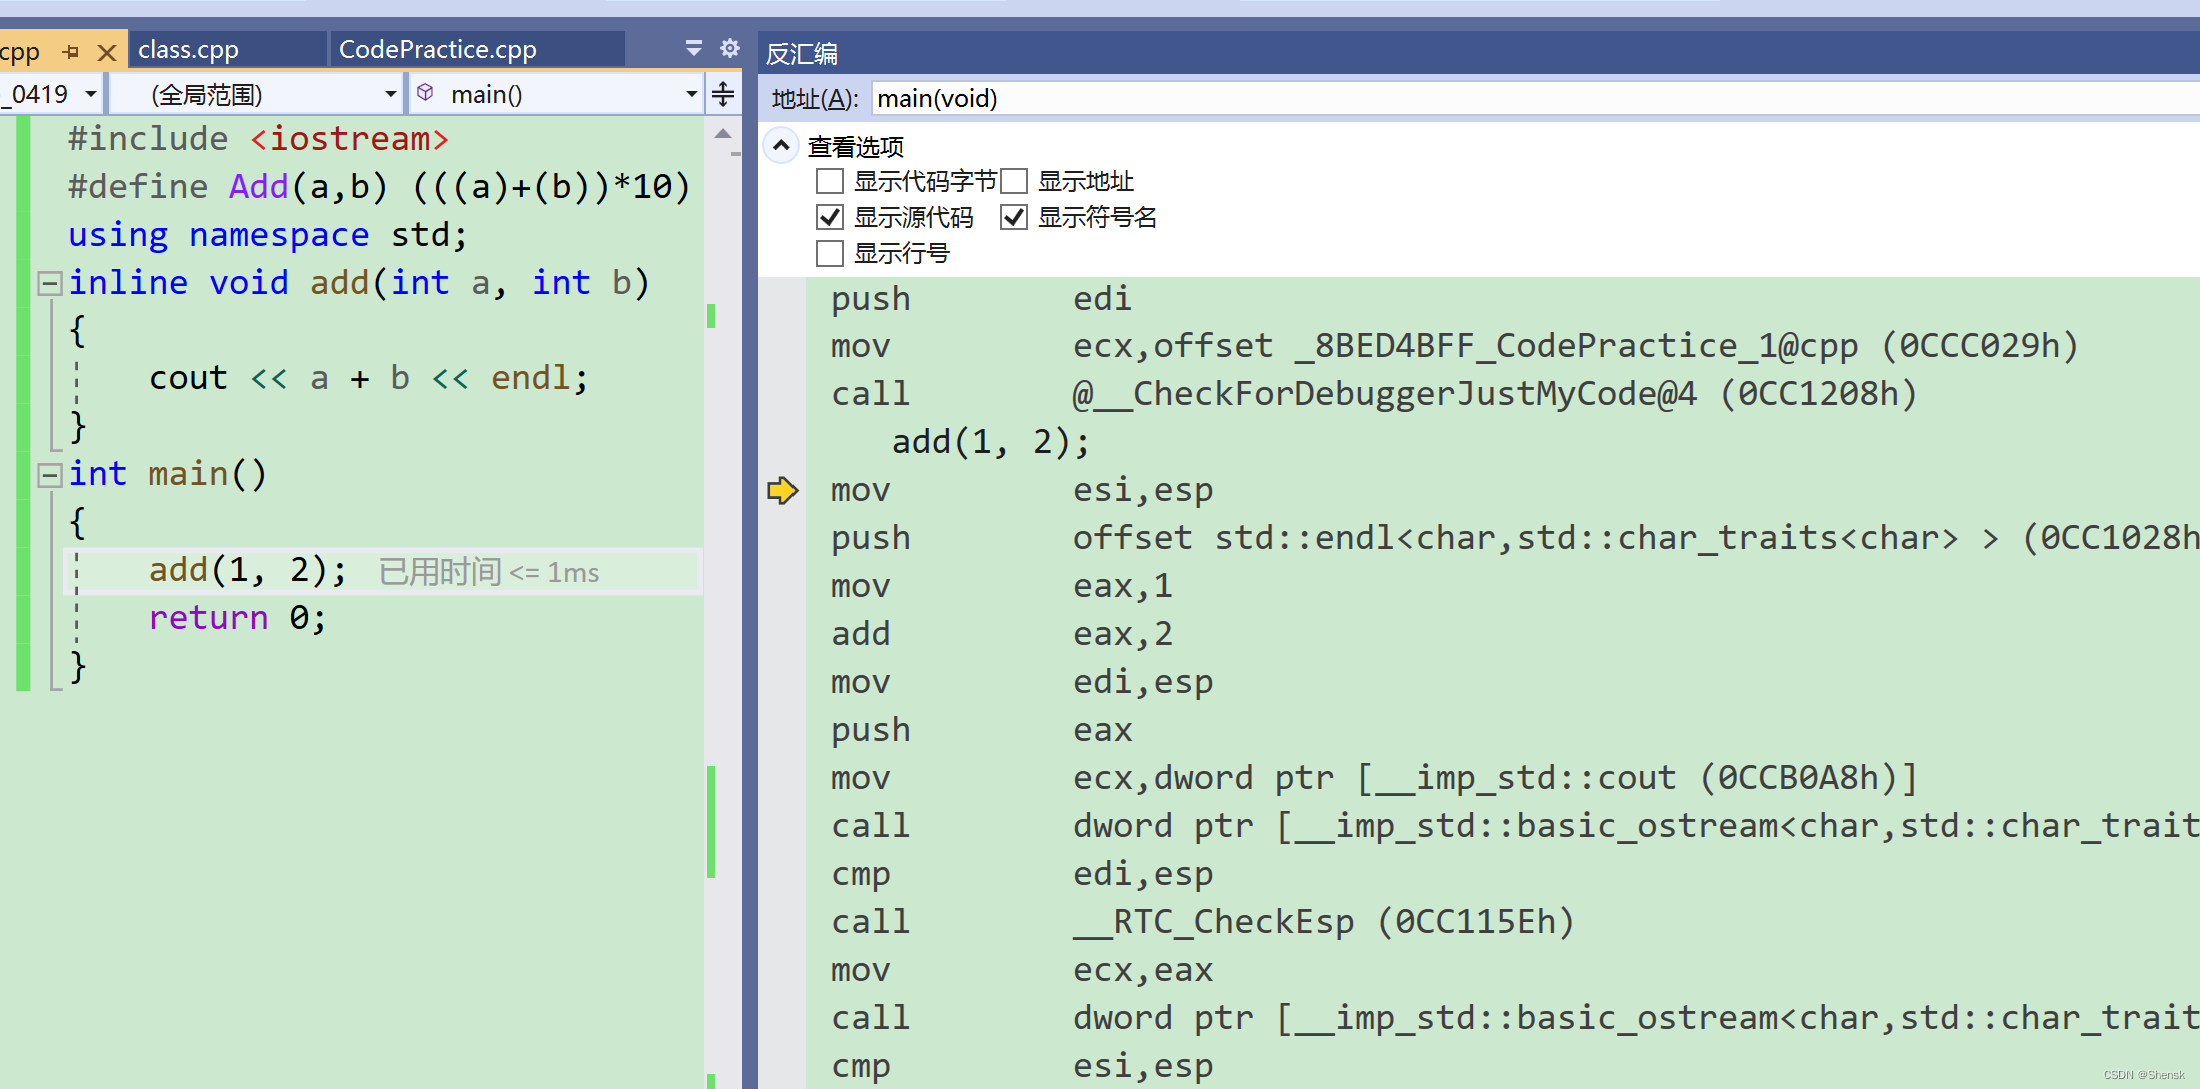Click the #define Add macro line
The height and width of the screenshot is (1089, 2200).
(x=379, y=187)
